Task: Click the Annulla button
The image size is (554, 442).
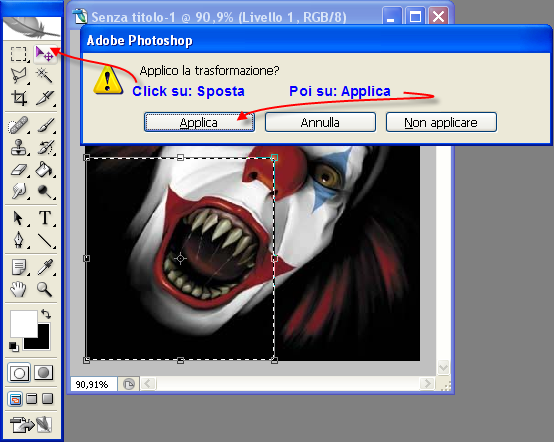Action: click(x=320, y=122)
